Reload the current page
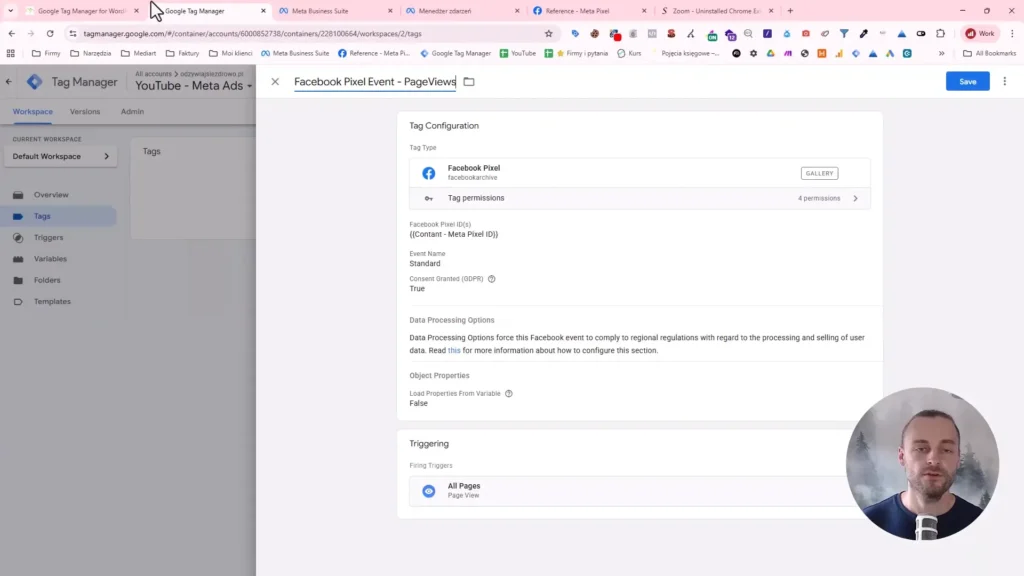Screen dimensions: 1024x576 50,33
